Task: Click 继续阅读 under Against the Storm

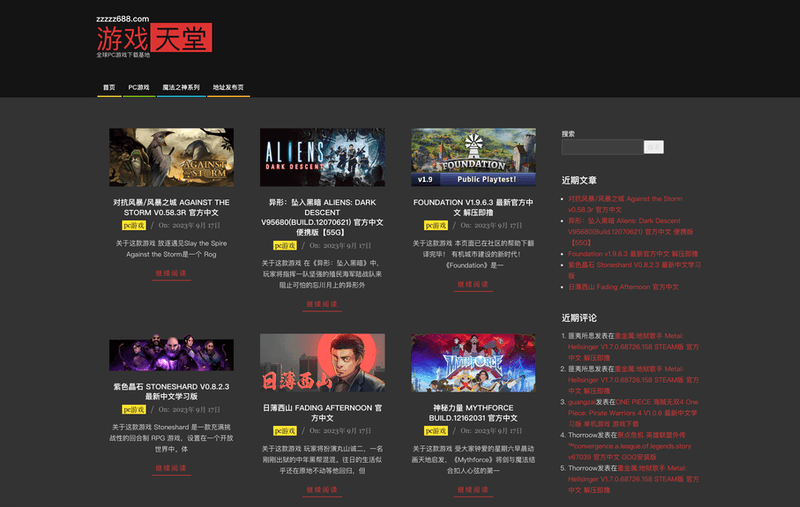Action: coord(171,274)
